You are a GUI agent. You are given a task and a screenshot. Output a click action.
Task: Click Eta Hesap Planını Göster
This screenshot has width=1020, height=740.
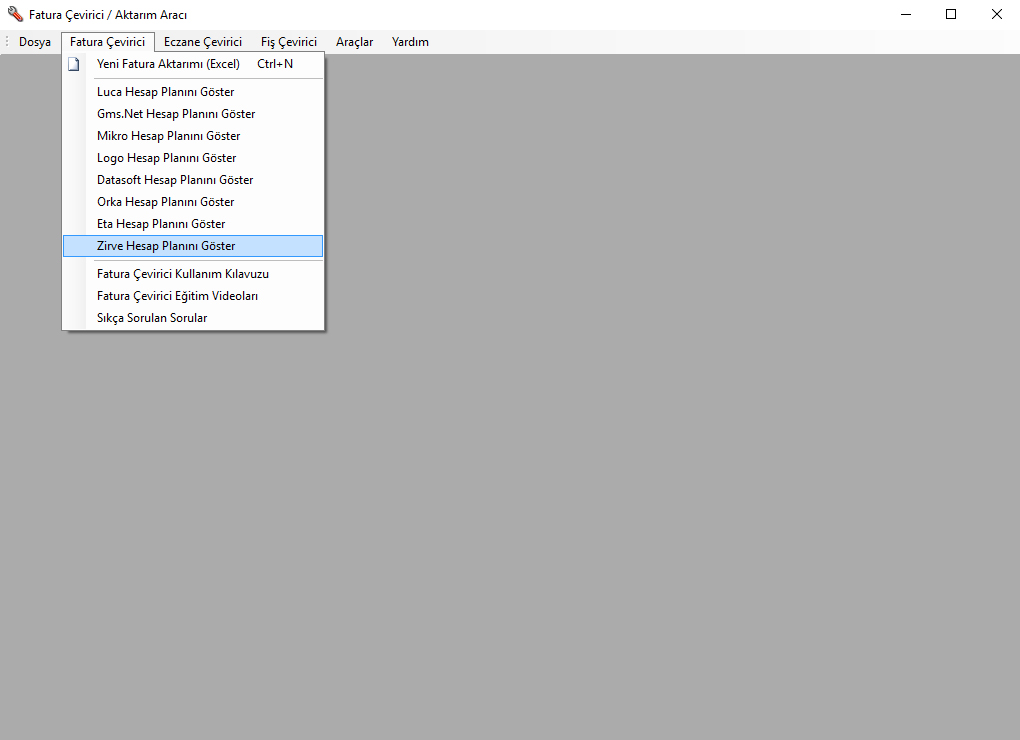pyautogui.click(x=193, y=224)
